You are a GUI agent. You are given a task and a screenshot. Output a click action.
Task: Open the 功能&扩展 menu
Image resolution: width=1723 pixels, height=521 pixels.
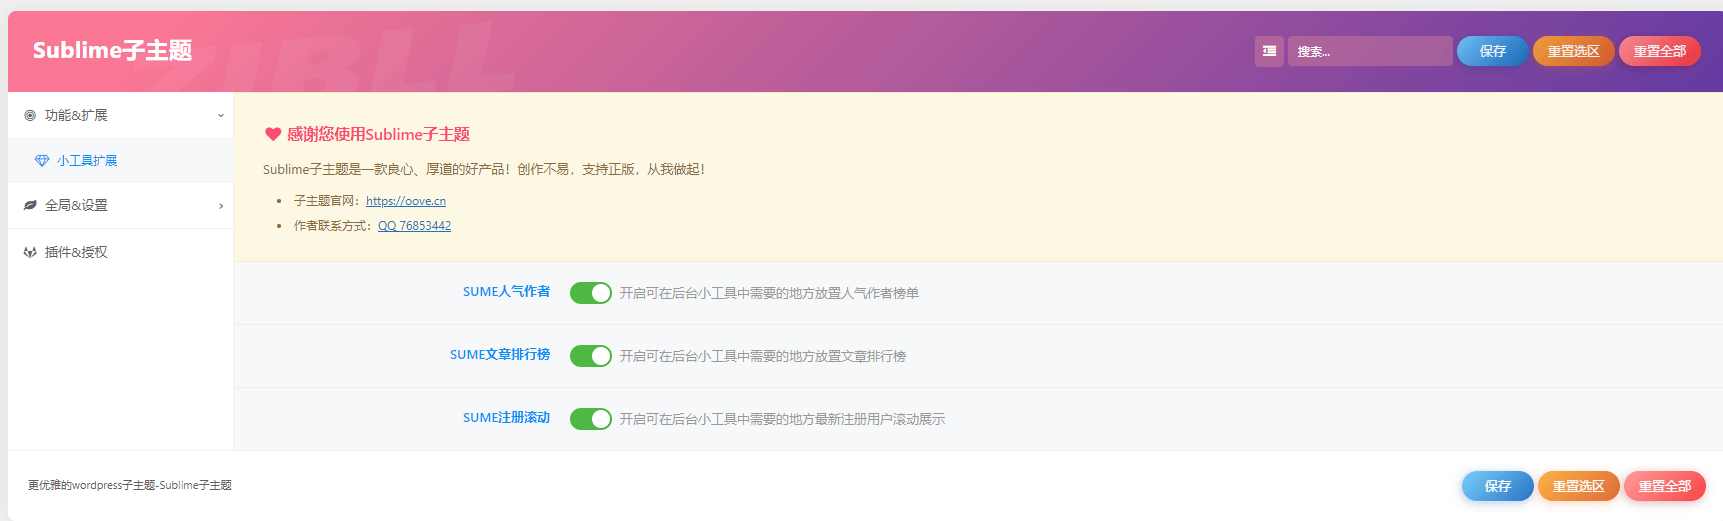click(x=120, y=115)
